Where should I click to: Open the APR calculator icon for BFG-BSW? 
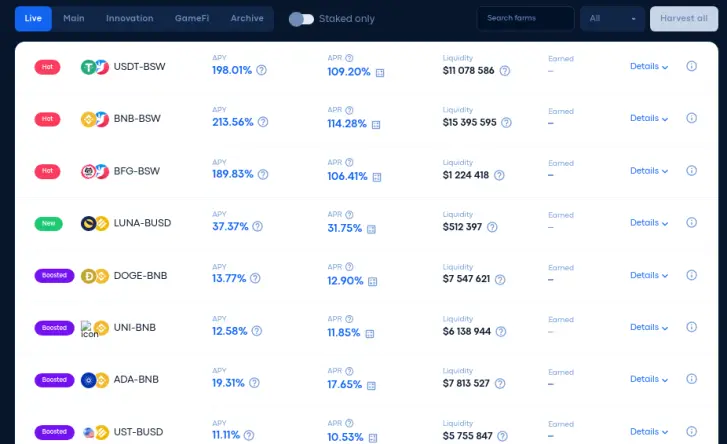pos(377,177)
